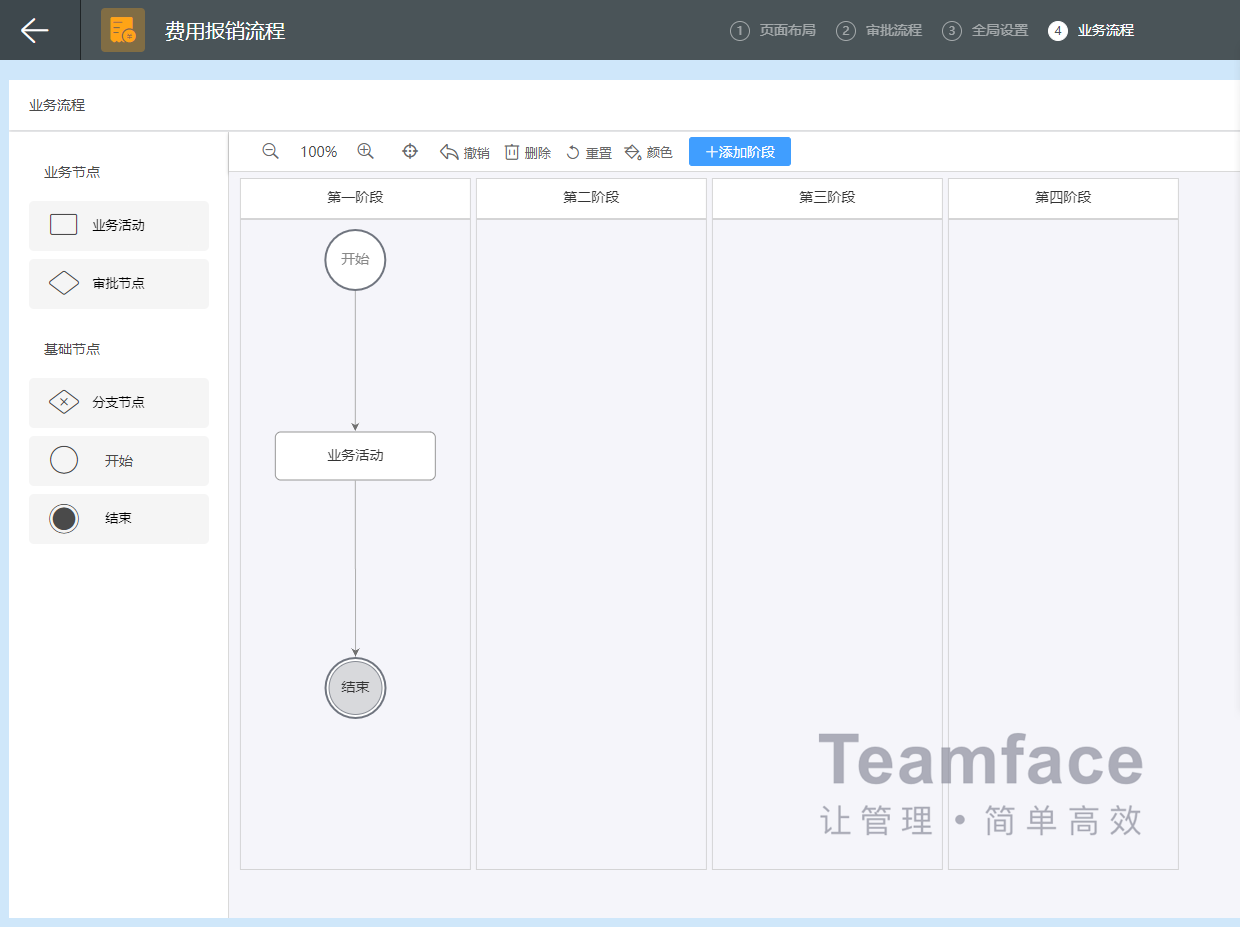Image resolution: width=1240 pixels, height=927 pixels.
Task: Click the 第二阶段 stage header
Action: click(591, 198)
